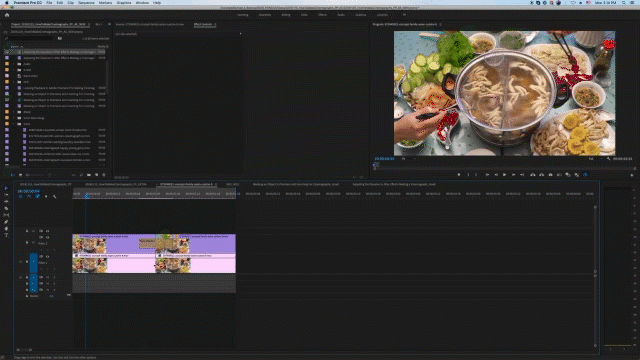This screenshot has width=640, height=360.
Task: Click the Home icon below menu bar
Action: (7, 15)
